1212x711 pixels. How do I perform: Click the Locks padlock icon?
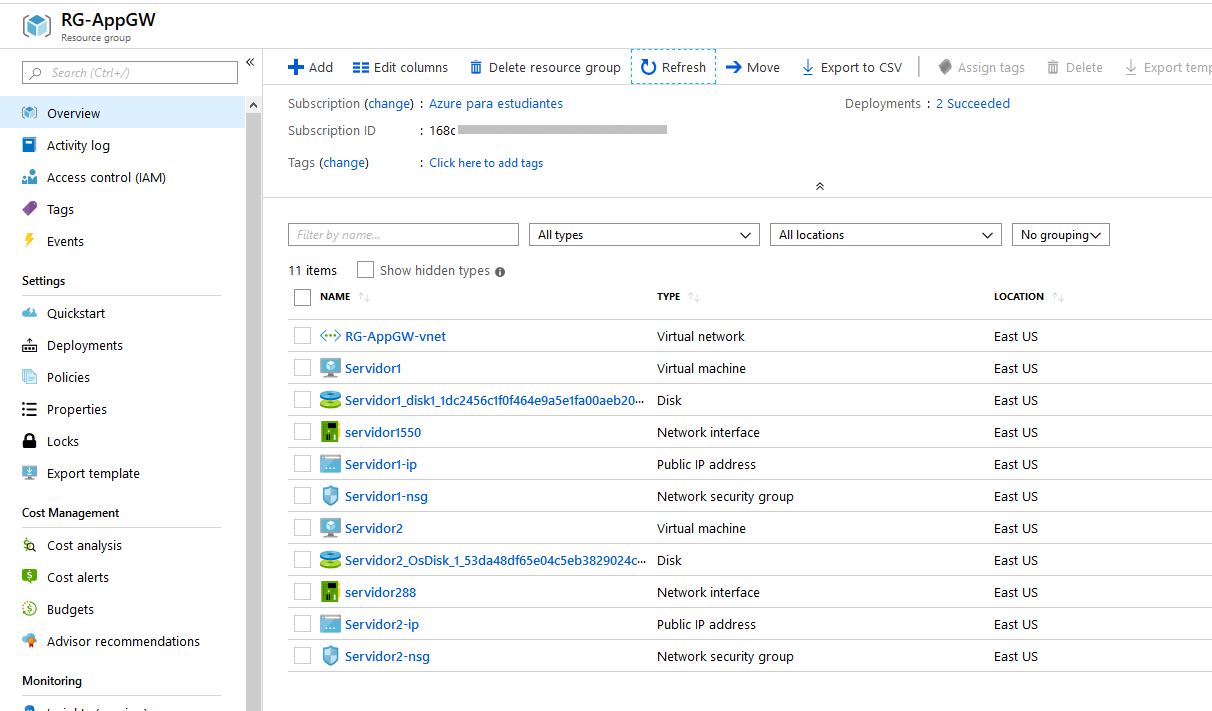[x=30, y=441]
